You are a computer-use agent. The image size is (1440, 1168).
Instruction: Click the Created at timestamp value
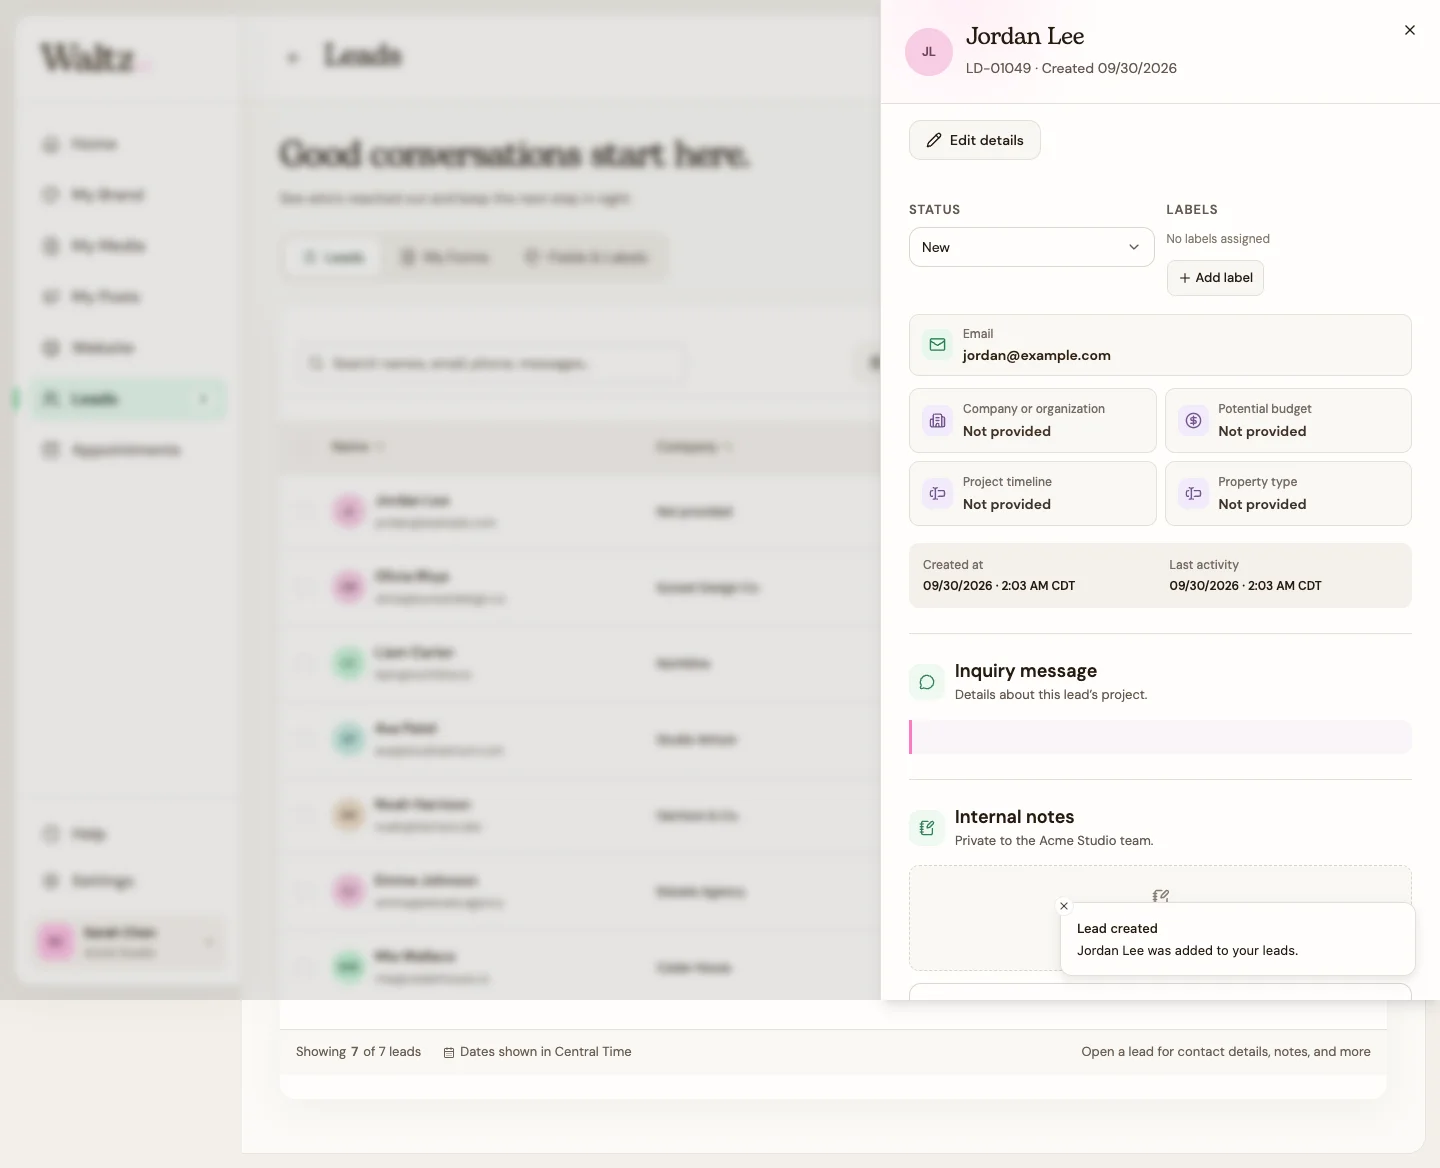click(998, 586)
